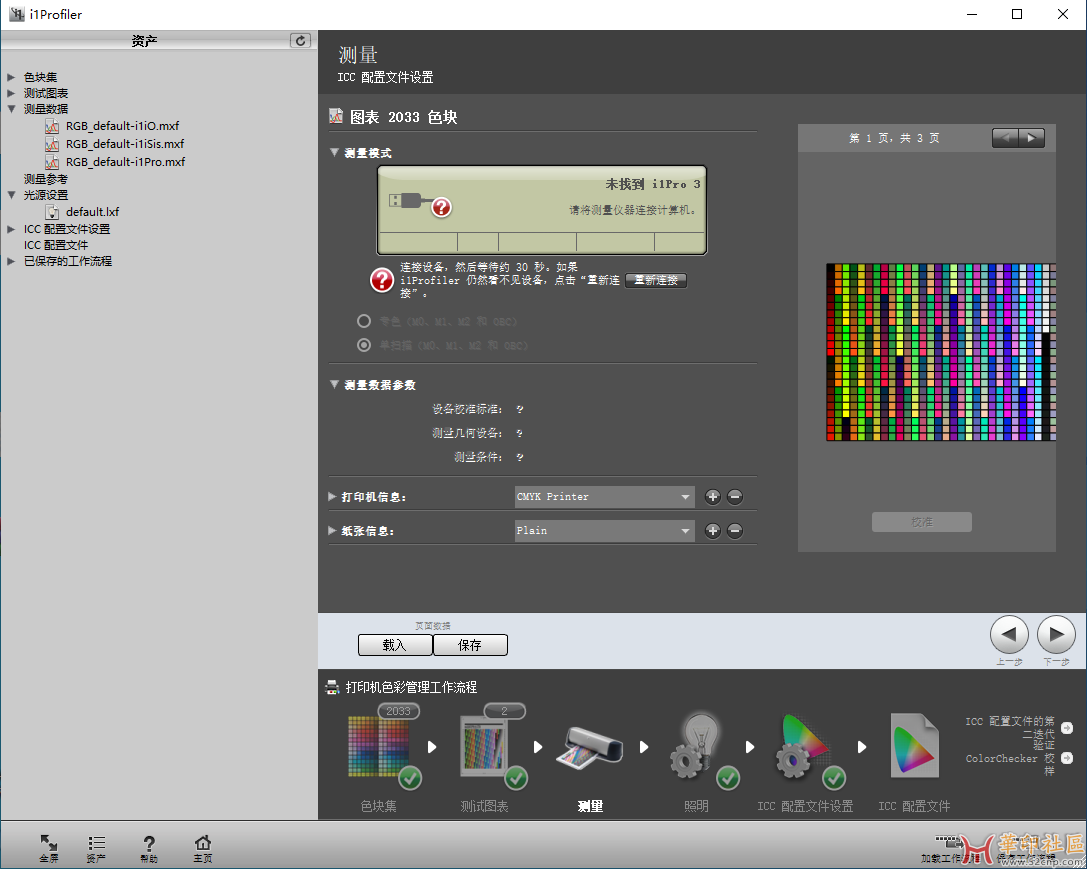Collapse the 测量数据参数 section

click(x=334, y=385)
